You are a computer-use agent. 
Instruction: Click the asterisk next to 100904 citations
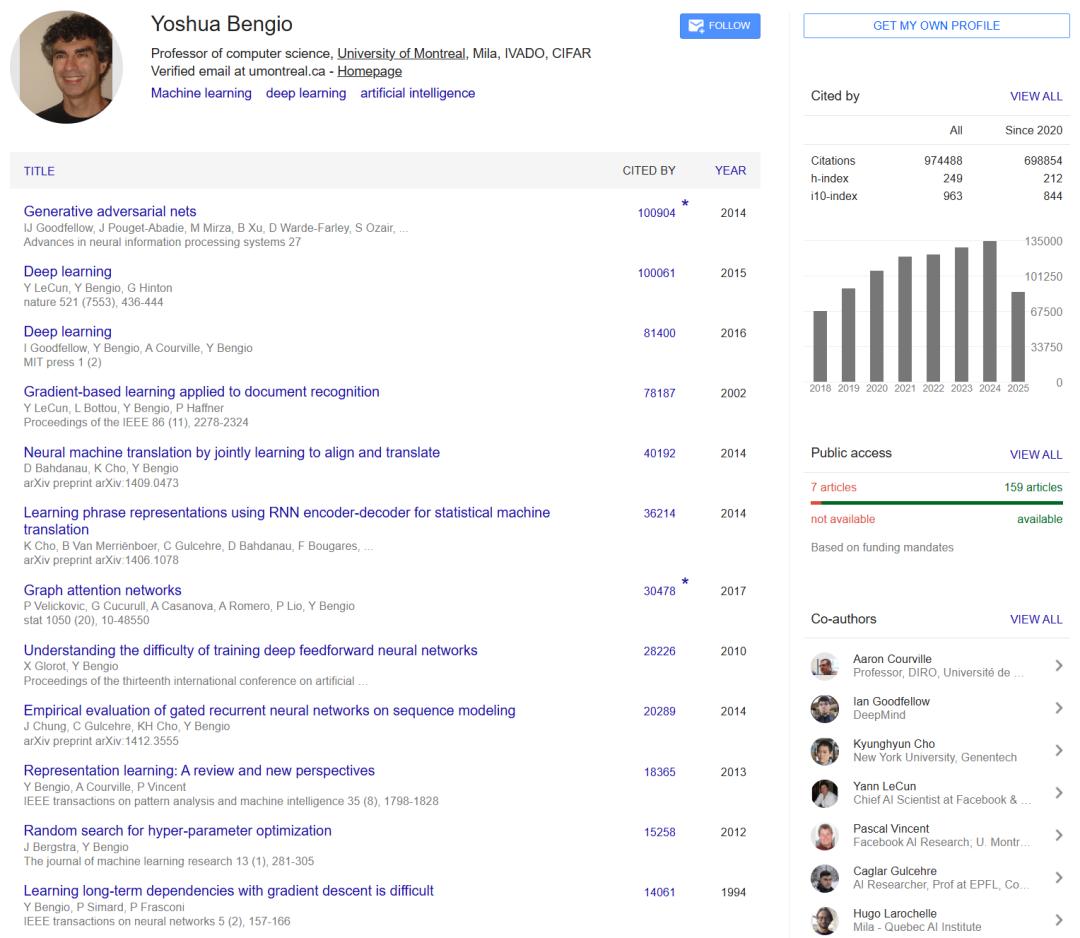click(x=685, y=204)
